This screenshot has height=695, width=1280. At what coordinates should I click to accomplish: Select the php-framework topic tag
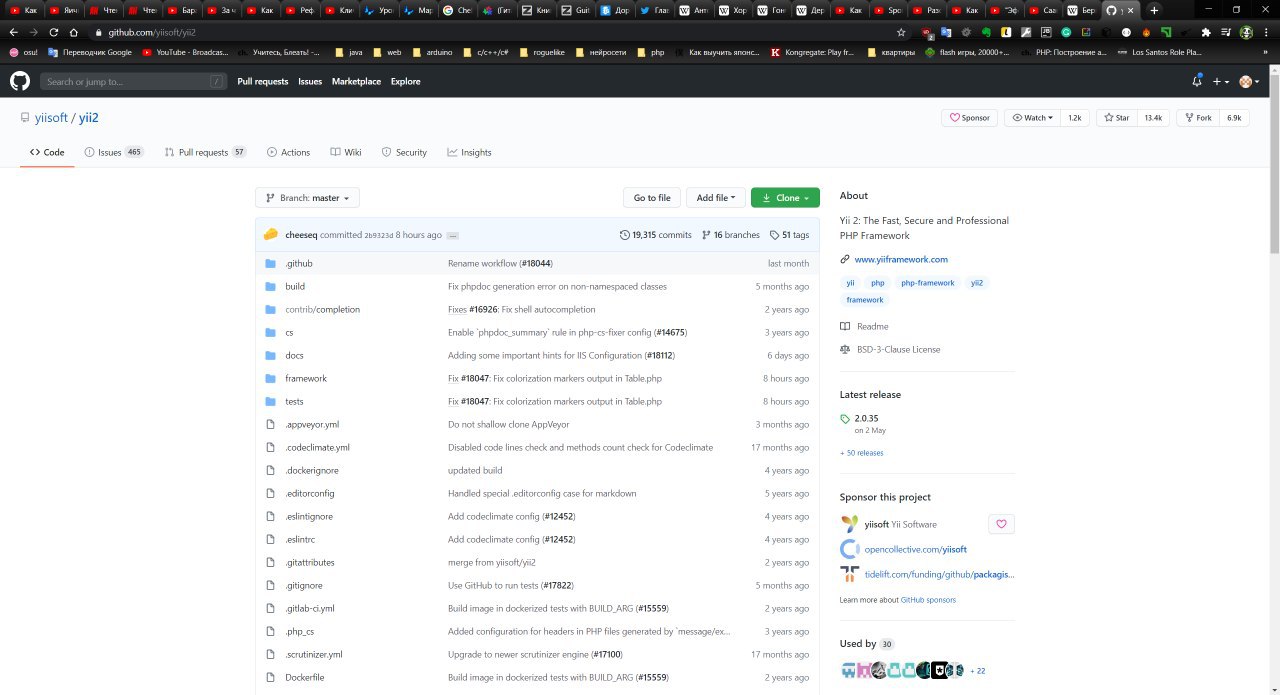(927, 283)
